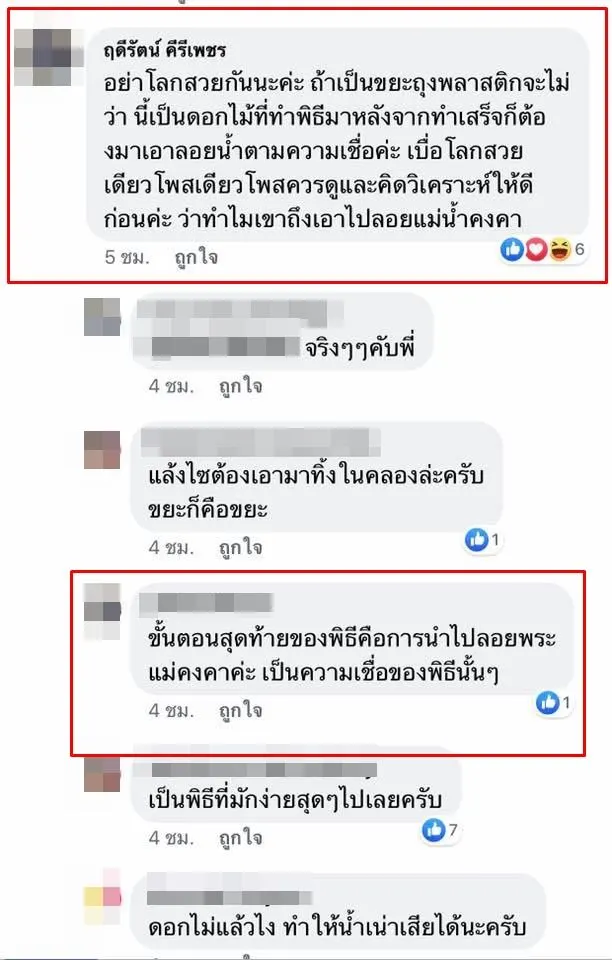Open the profile avatar of ฤดีรัตน์ คีรีเพชร
The height and width of the screenshot is (960, 612).
(42, 57)
